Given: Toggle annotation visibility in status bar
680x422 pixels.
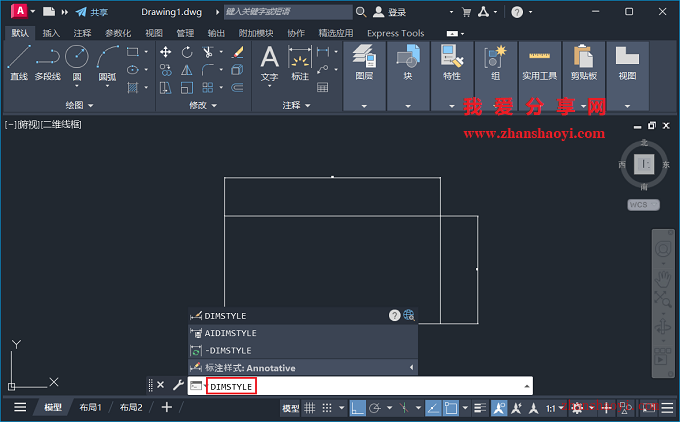Looking at the screenshot, I should (x=499, y=408).
